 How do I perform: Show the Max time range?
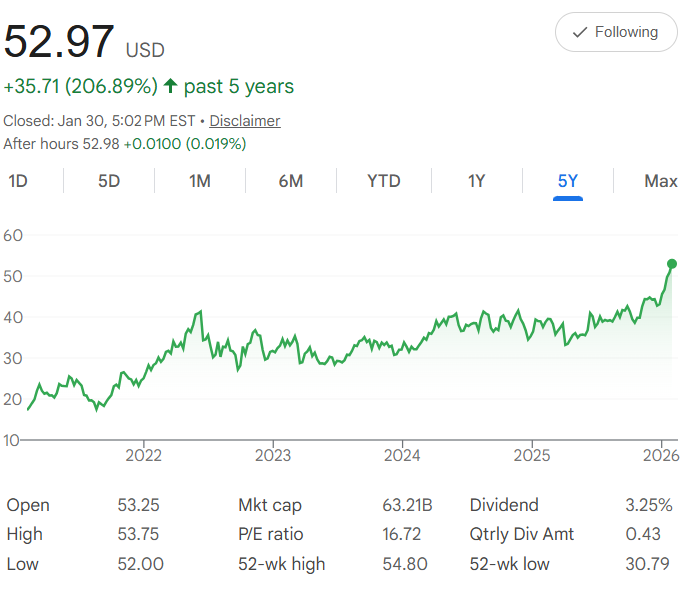click(x=661, y=181)
